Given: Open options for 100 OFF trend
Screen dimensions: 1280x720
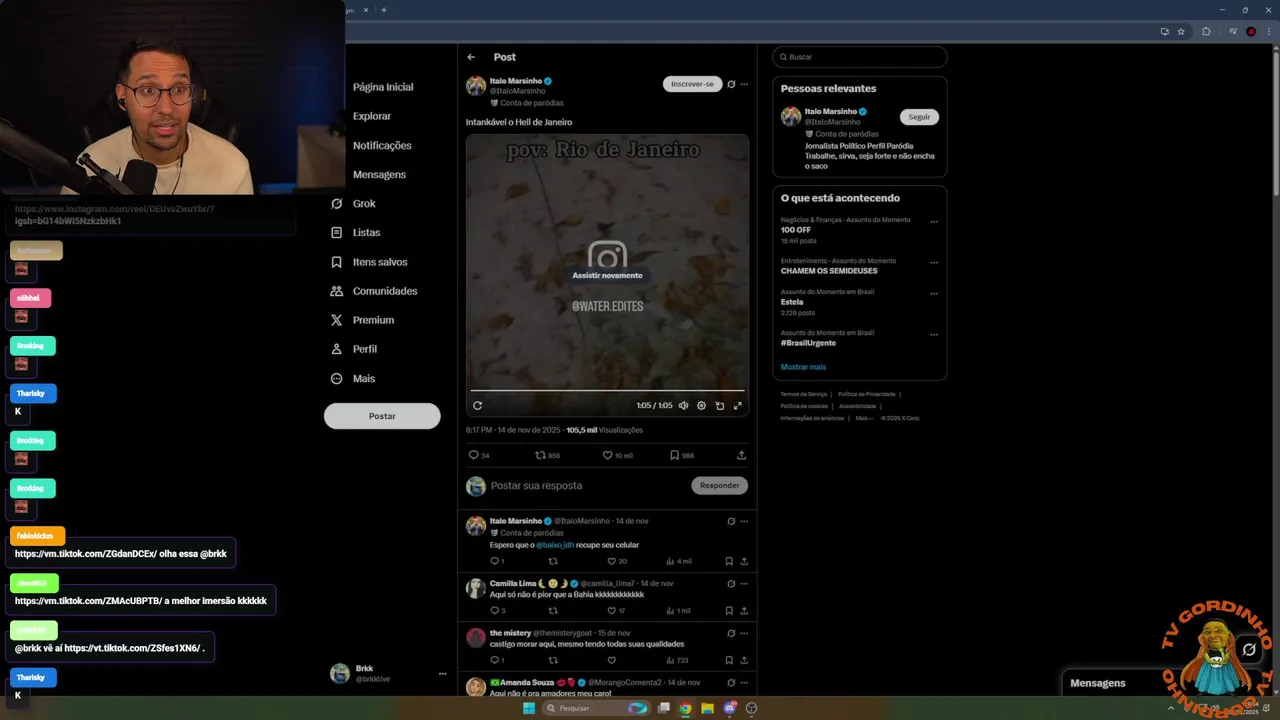Looking at the screenshot, I should click(934, 222).
